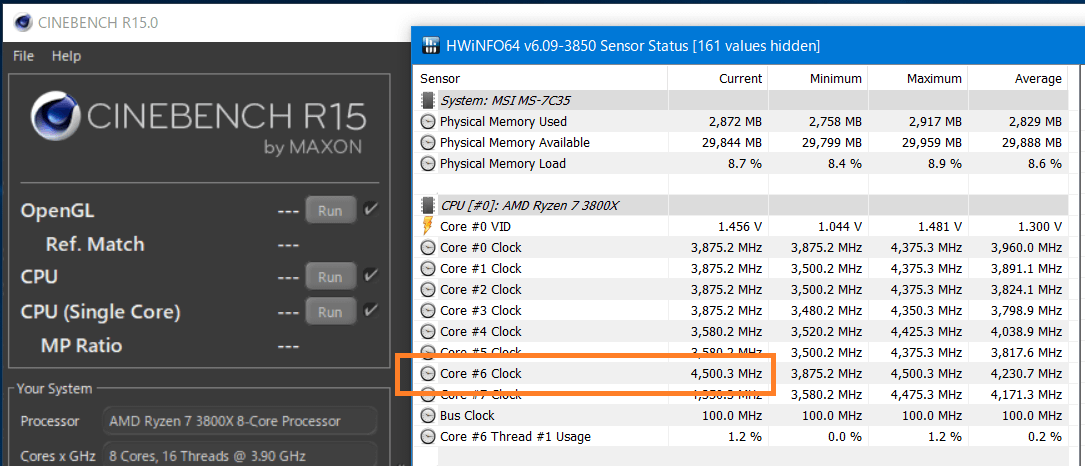
Task: Click the CPU AMD Ryzen 7 3800X chip icon
Action: coord(428,206)
